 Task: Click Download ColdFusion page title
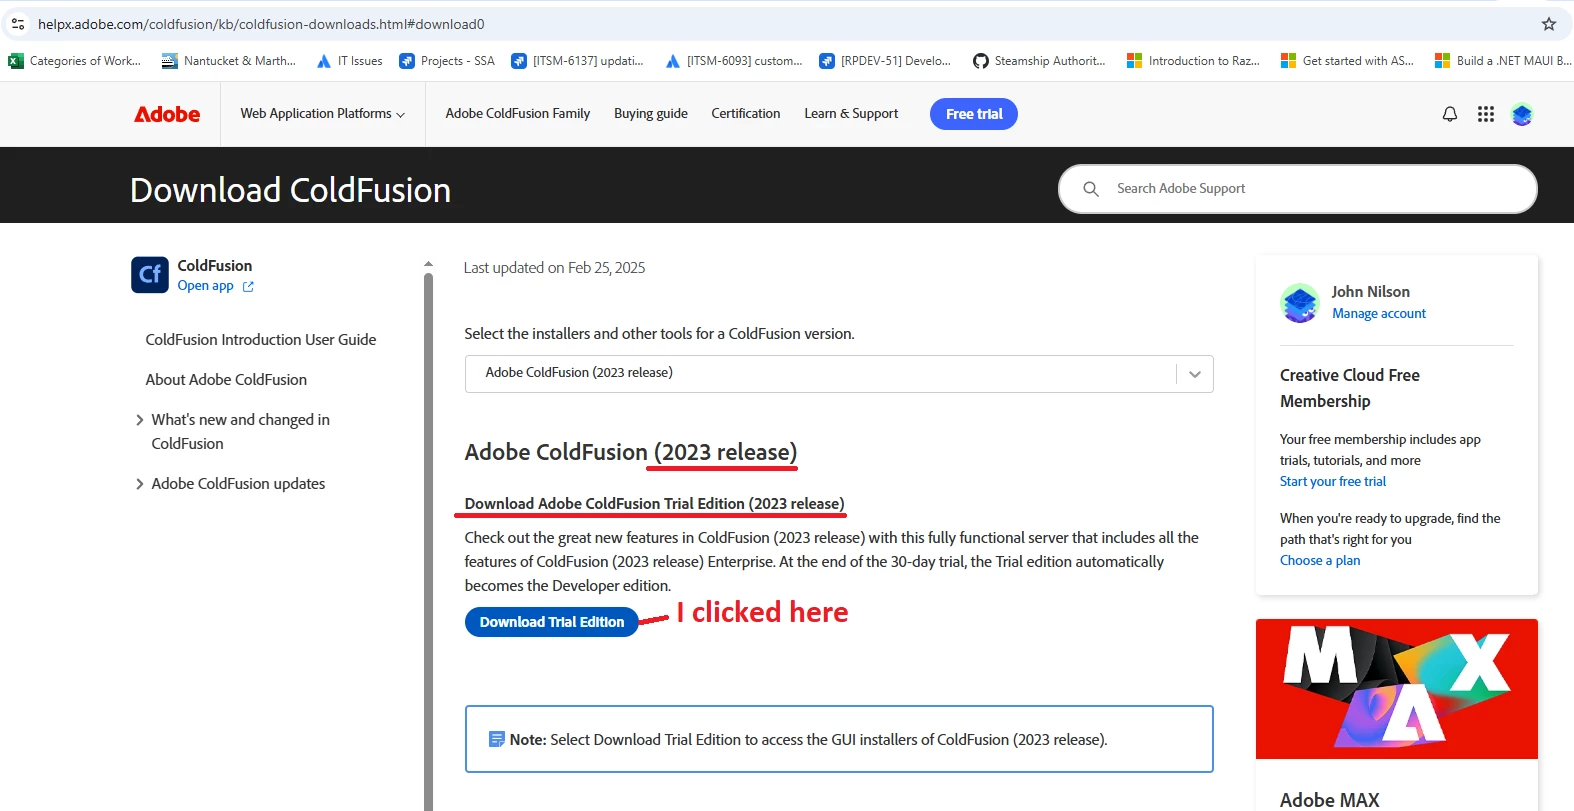(x=291, y=190)
